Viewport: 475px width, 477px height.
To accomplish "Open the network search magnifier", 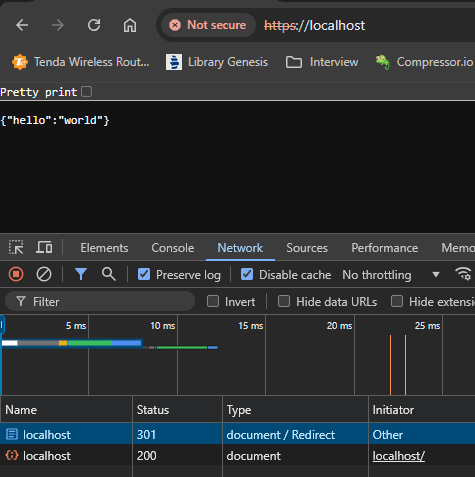I will 109,274.
